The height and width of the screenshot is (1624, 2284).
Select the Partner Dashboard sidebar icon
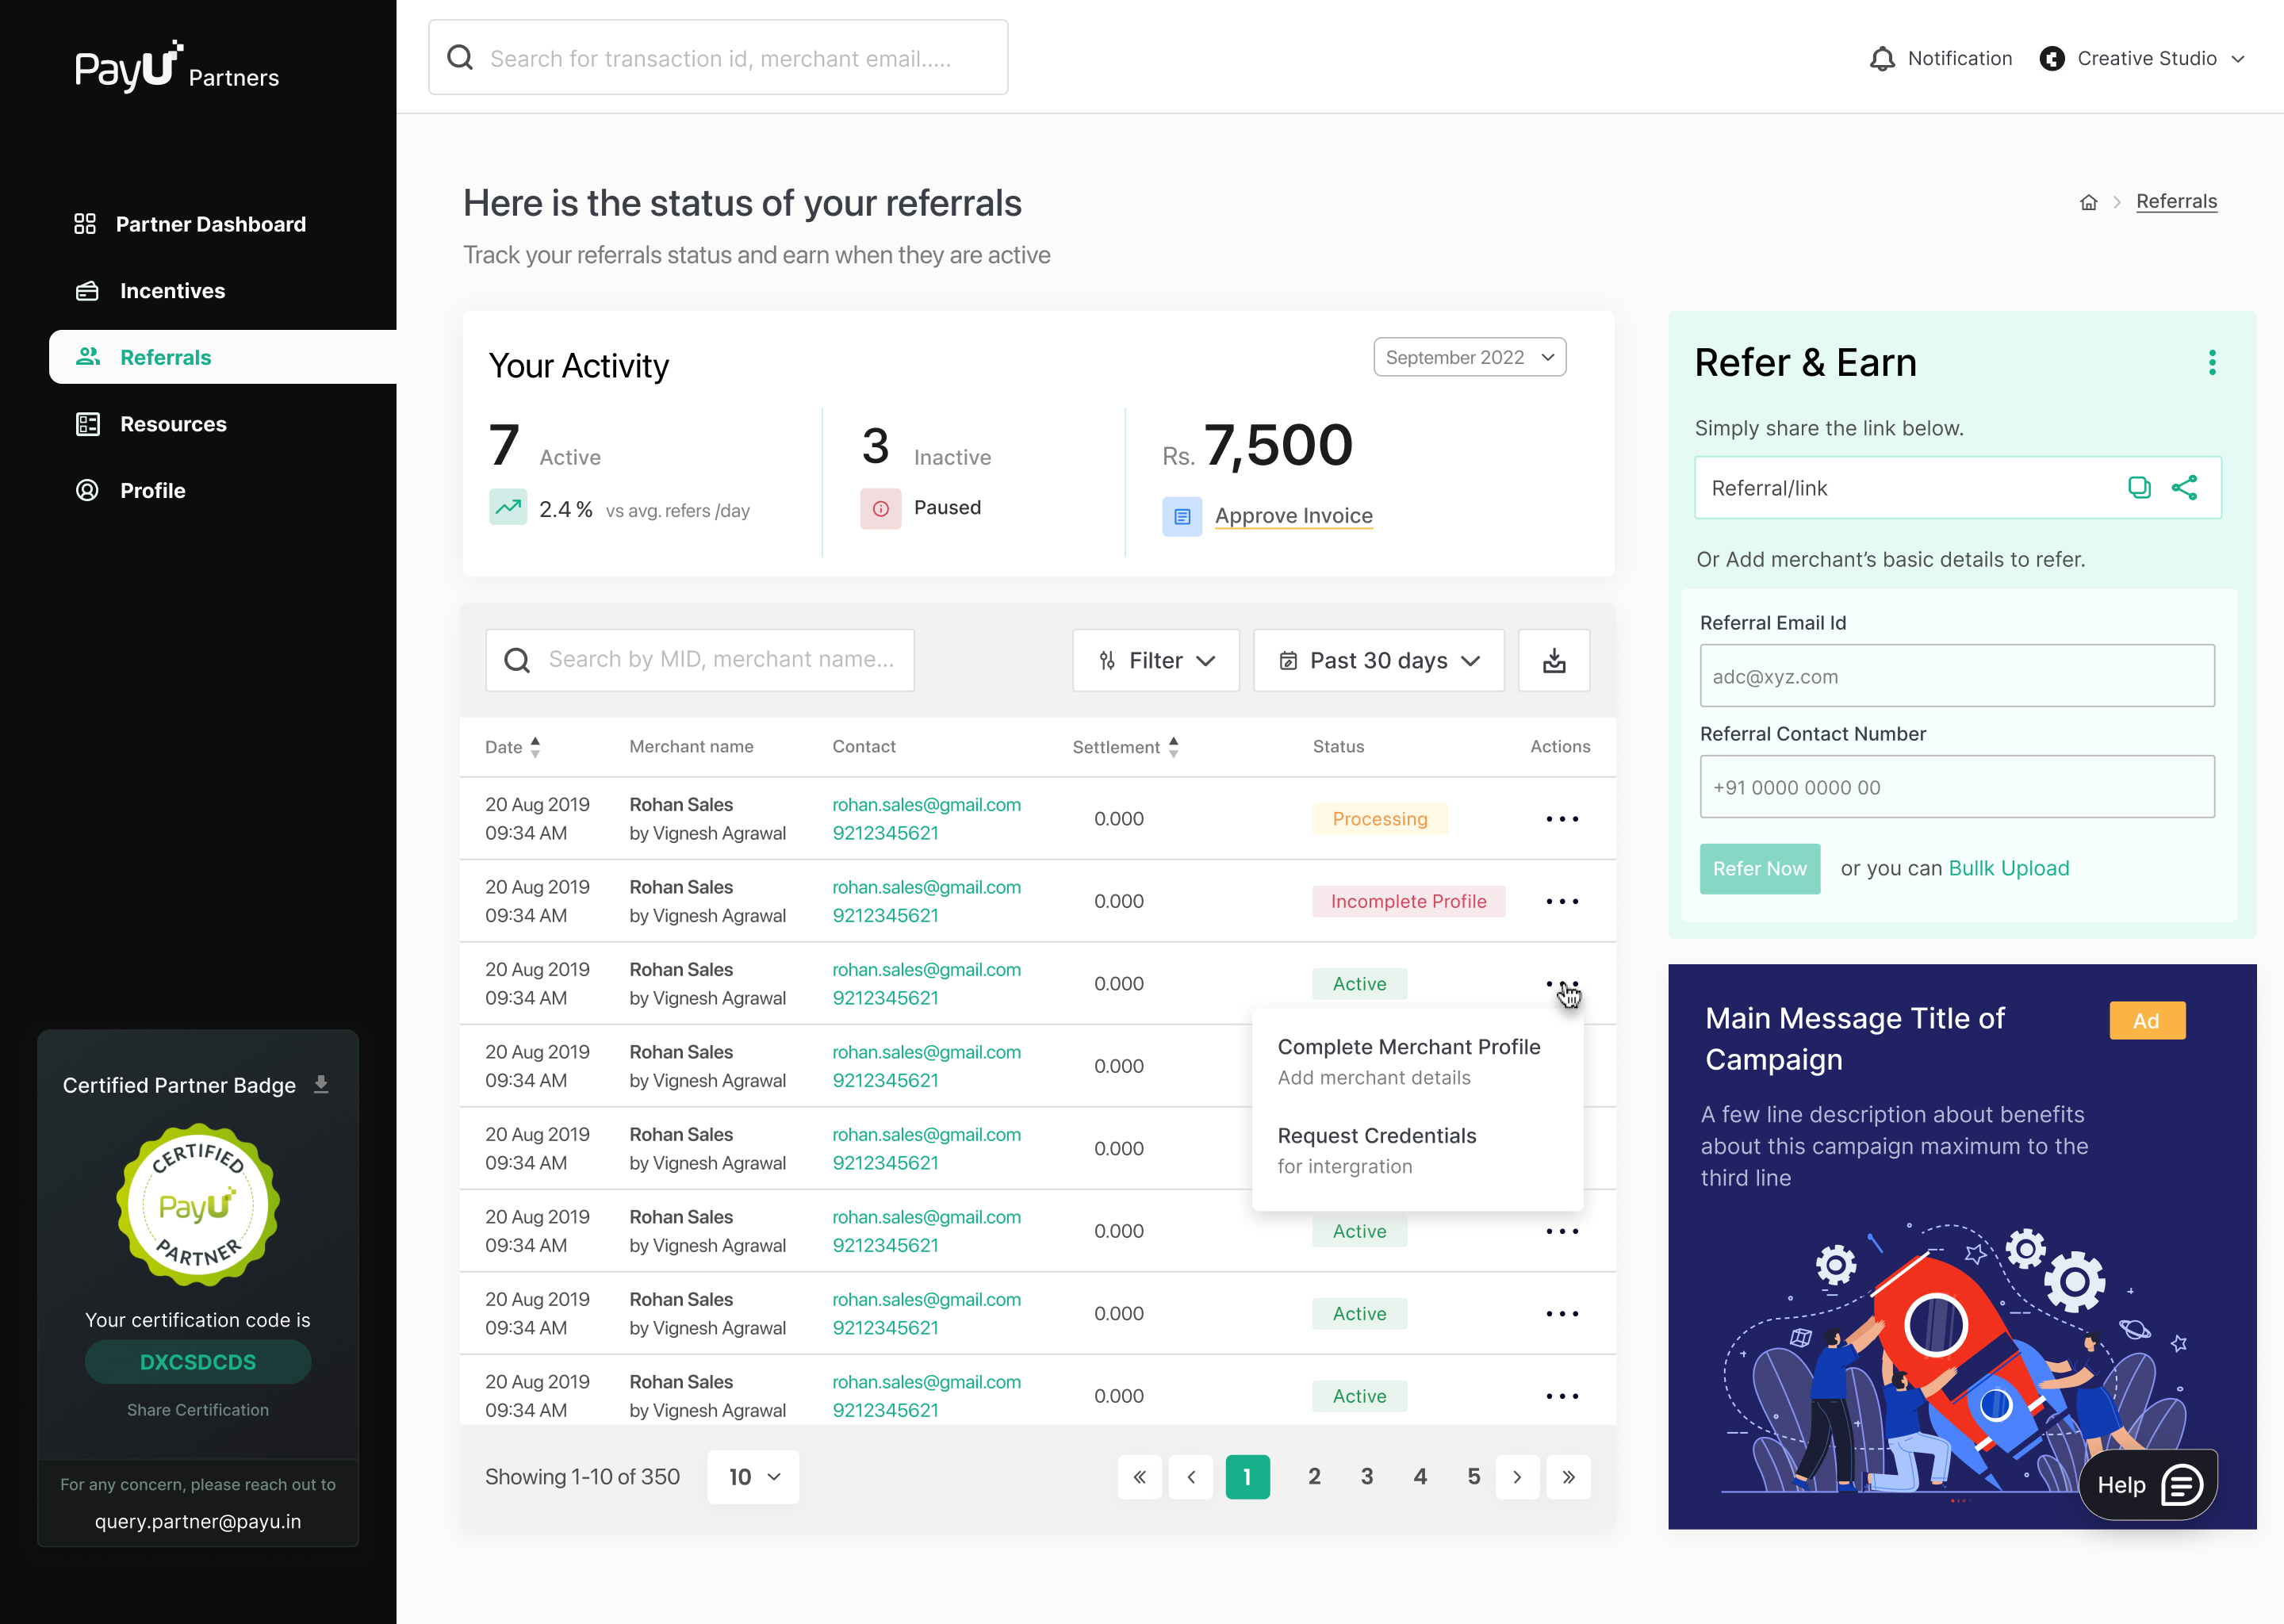tap(86, 224)
